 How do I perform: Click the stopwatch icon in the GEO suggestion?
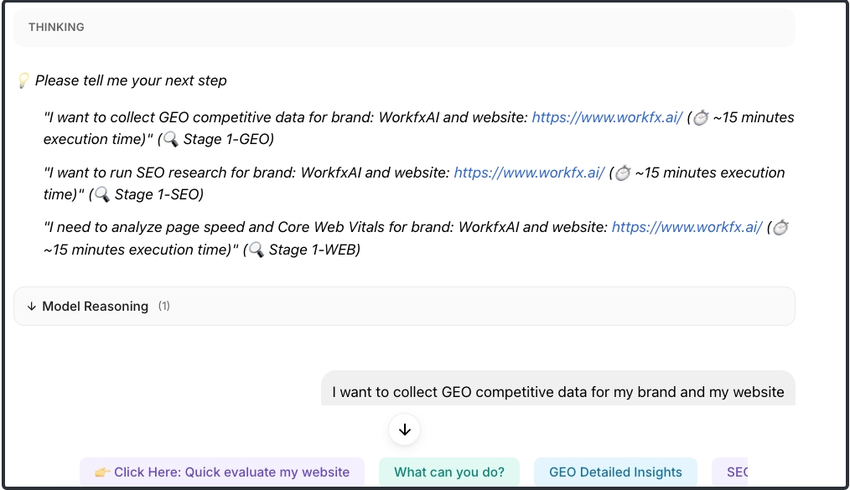pyautogui.click(x=701, y=118)
